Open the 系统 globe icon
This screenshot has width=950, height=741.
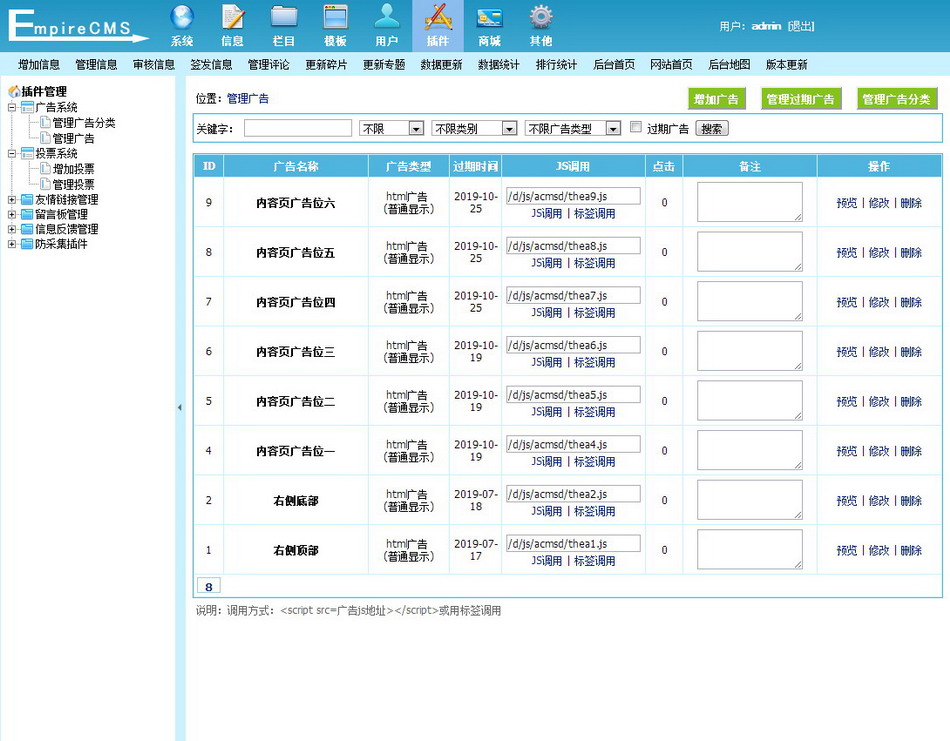pyautogui.click(x=182, y=18)
